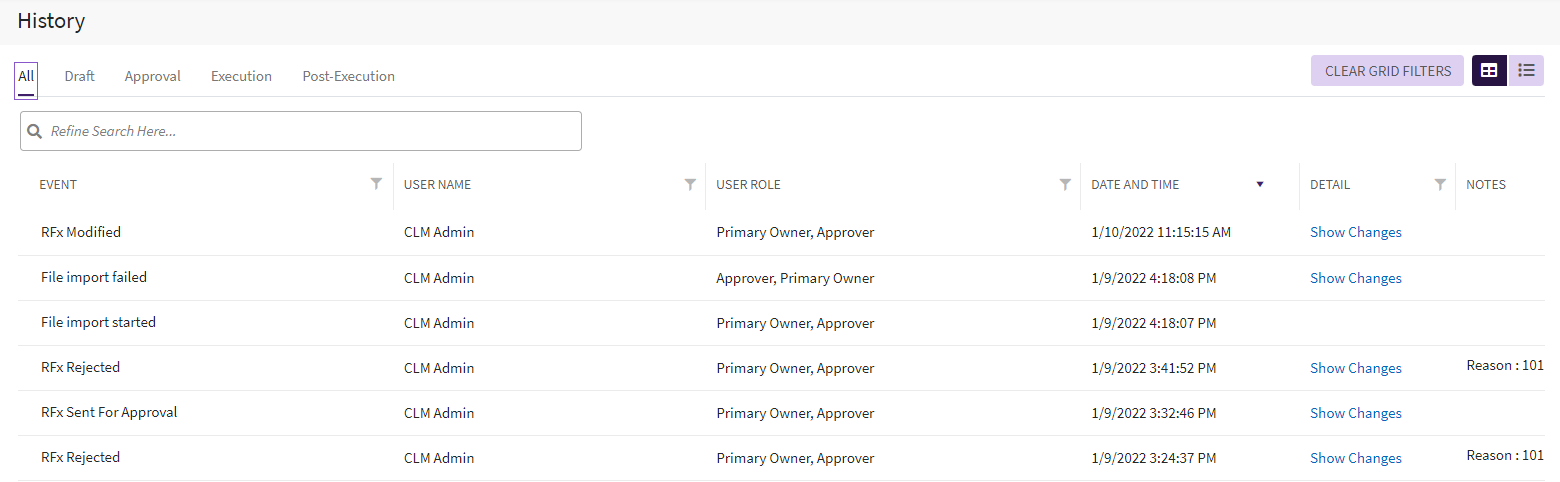Open the Event column filter icon
The width and height of the screenshot is (1560, 482).
tap(376, 184)
